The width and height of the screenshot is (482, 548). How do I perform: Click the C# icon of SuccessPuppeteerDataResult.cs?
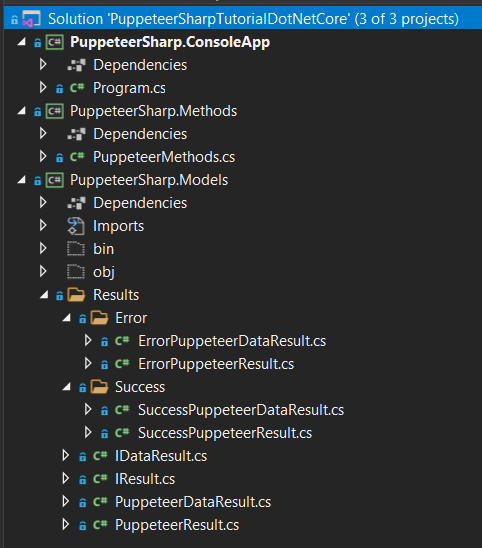[122, 409]
